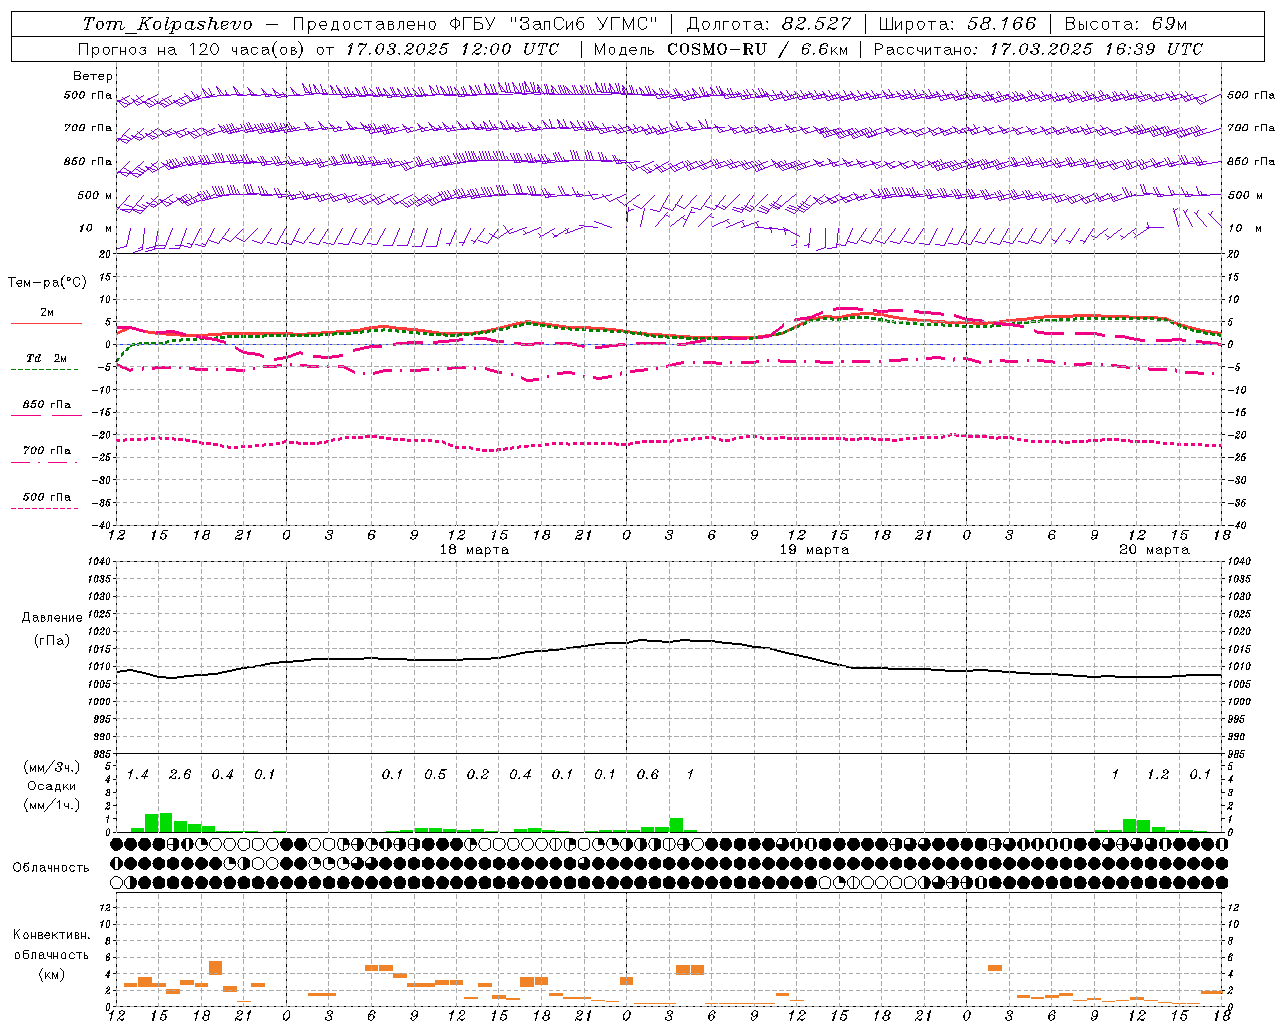The height and width of the screenshot is (1024, 1280).
Task: Click the 'Давление' pressure label
Action: (x=50, y=618)
